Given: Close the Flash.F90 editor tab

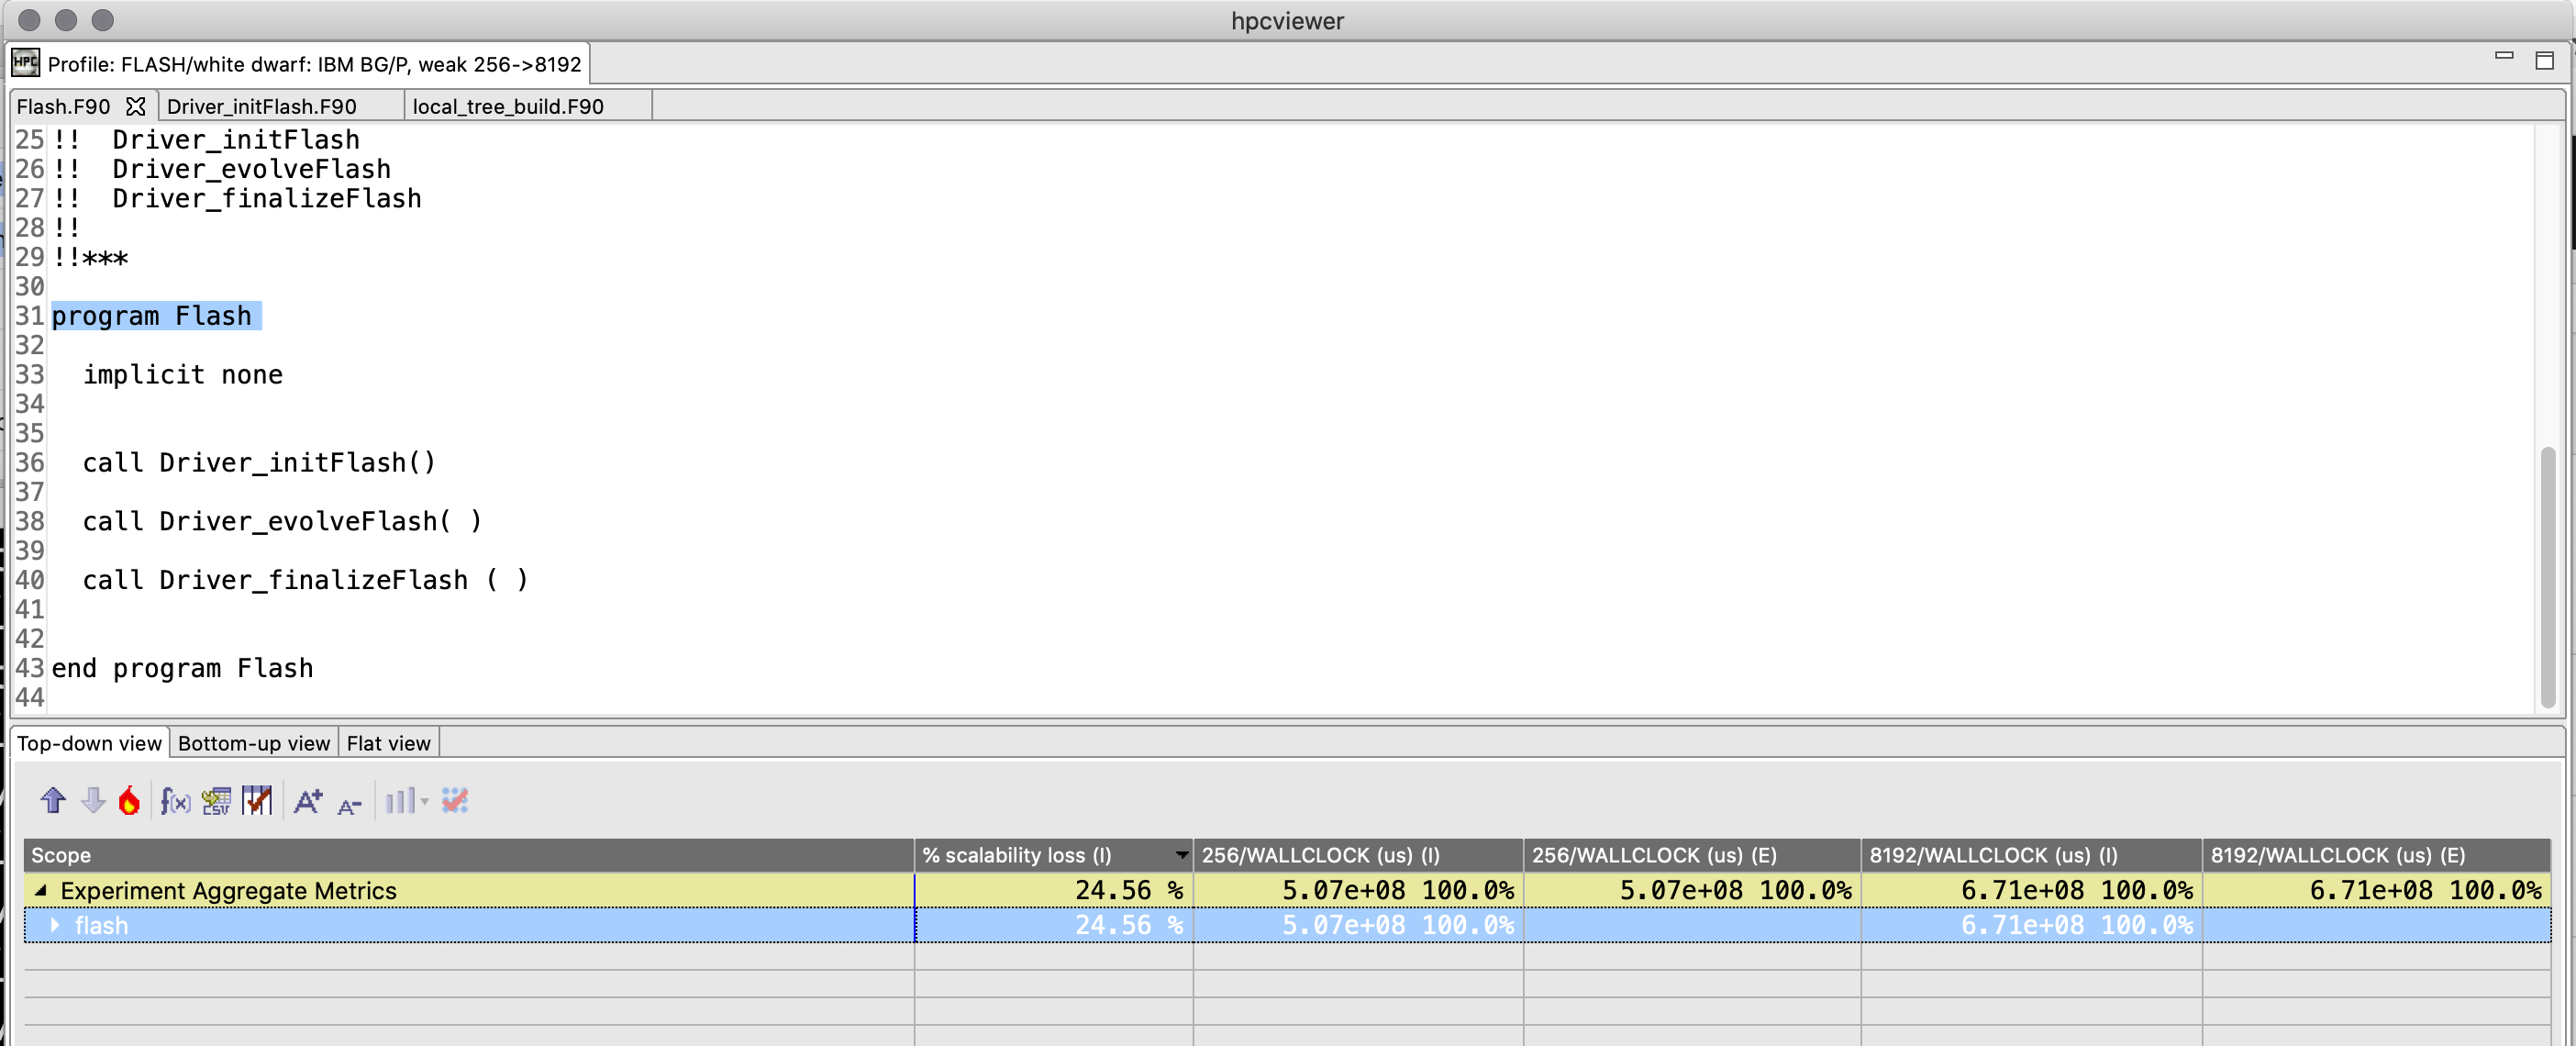Looking at the screenshot, I should pos(136,106).
